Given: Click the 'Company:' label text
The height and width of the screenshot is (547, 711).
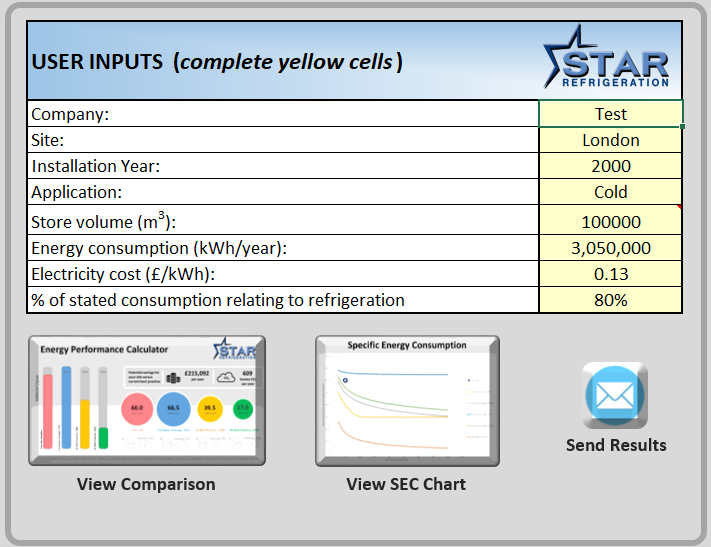Looking at the screenshot, I should pos(70,114).
